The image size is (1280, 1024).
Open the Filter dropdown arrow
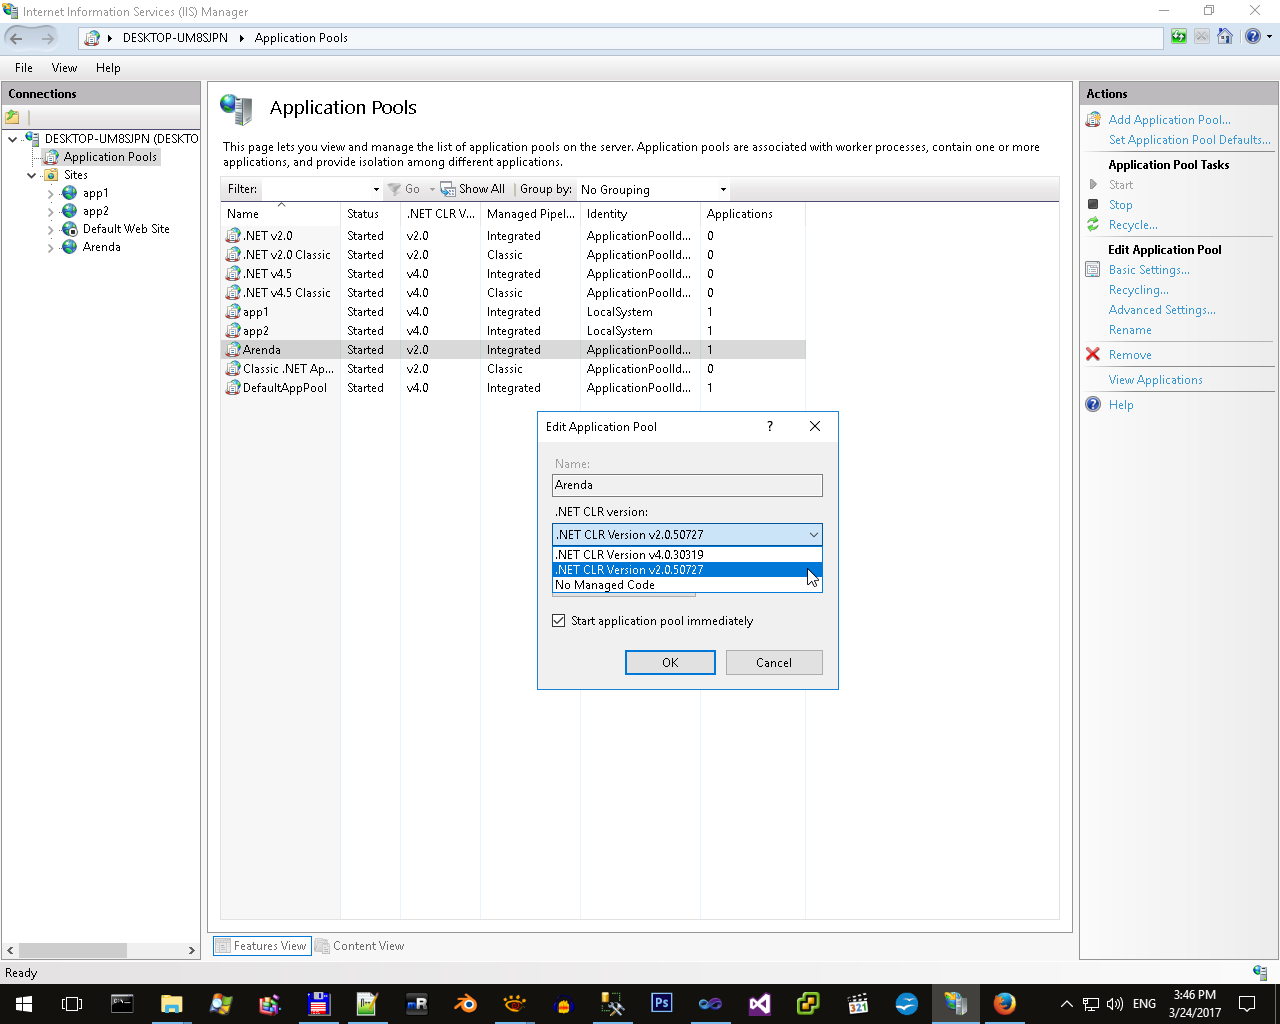click(376, 189)
